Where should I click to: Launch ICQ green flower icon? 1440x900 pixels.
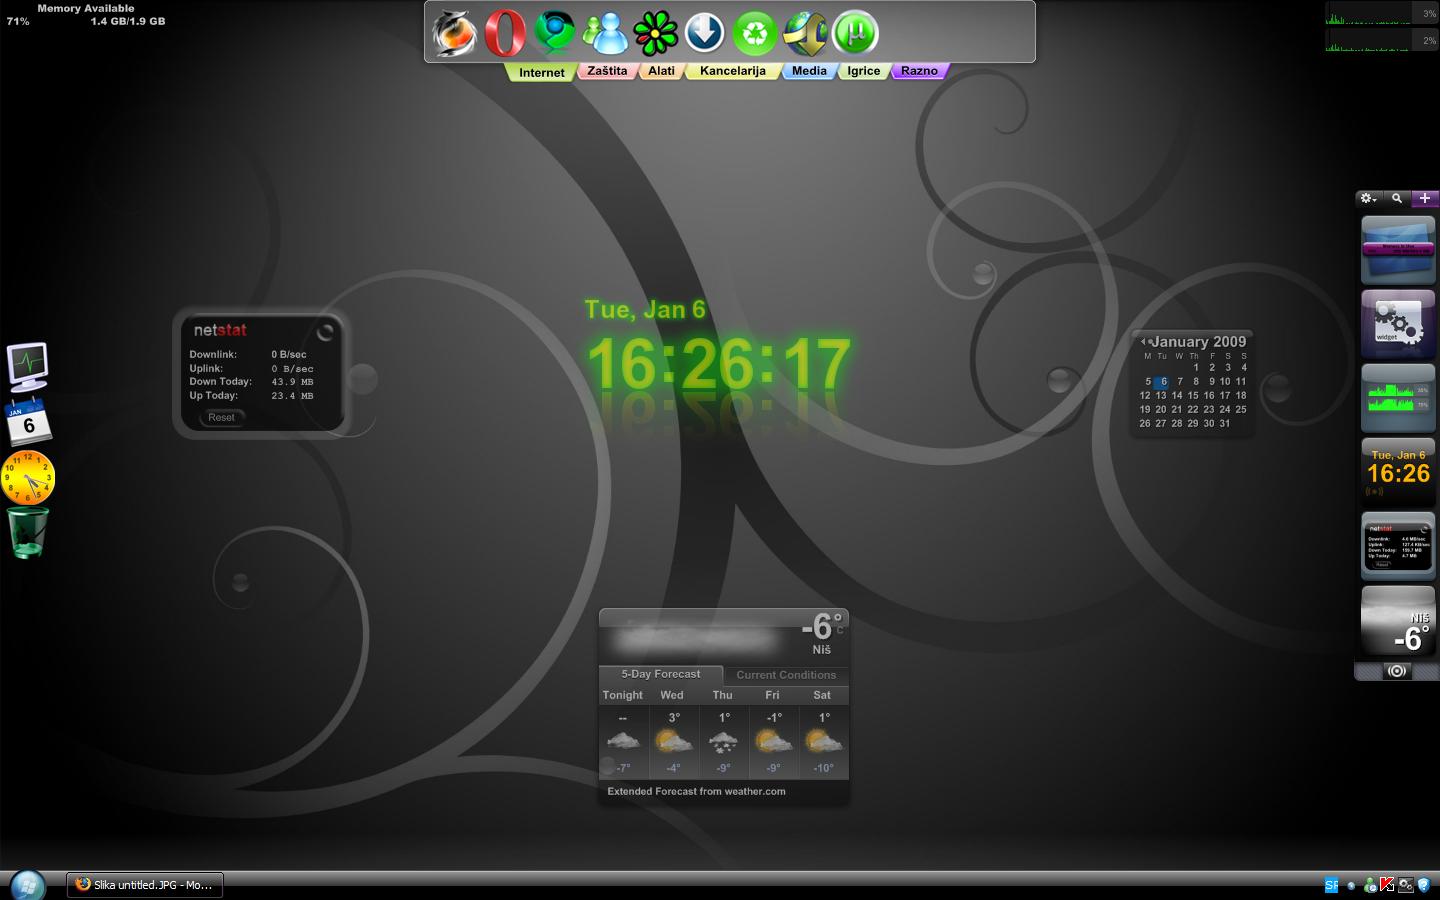[x=656, y=33]
